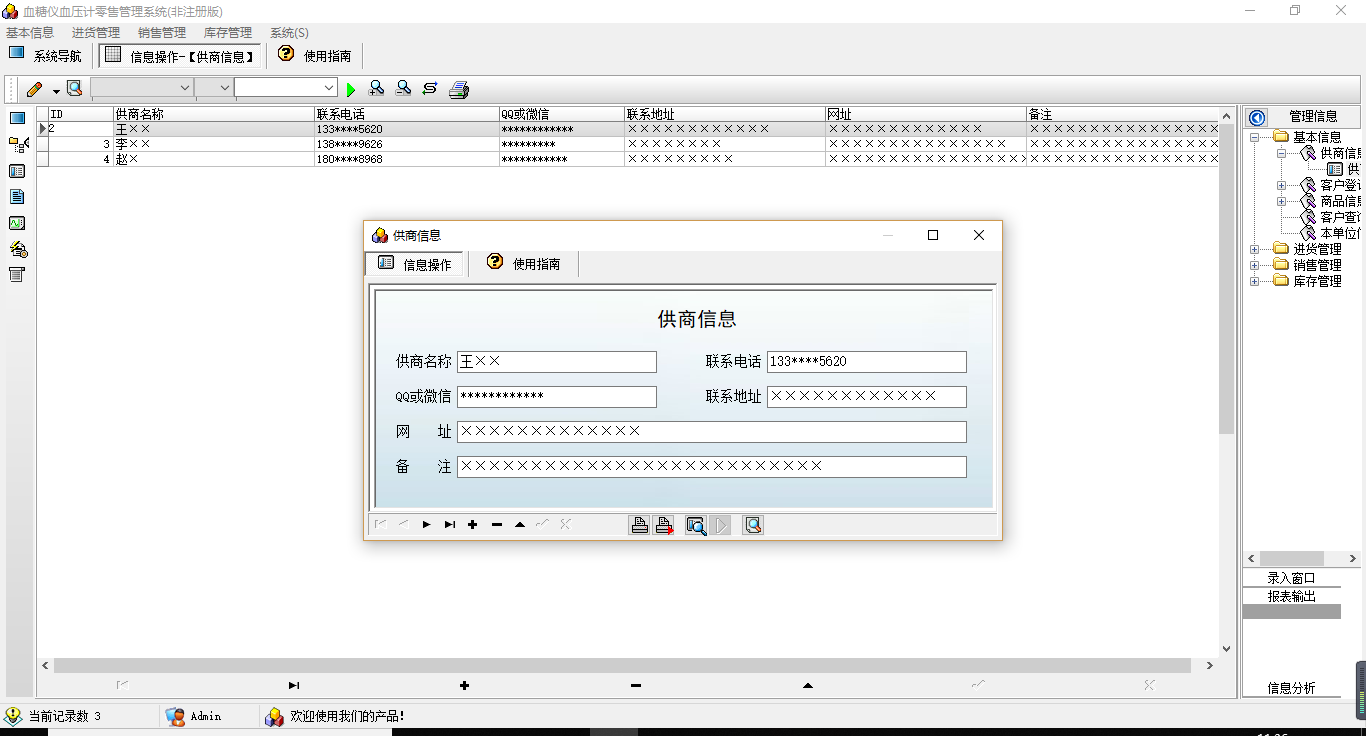Image resolution: width=1366 pixels, height=736 pixels.
Task: Click the printer icon with red arrow
Action: click(x=664, y=525)
